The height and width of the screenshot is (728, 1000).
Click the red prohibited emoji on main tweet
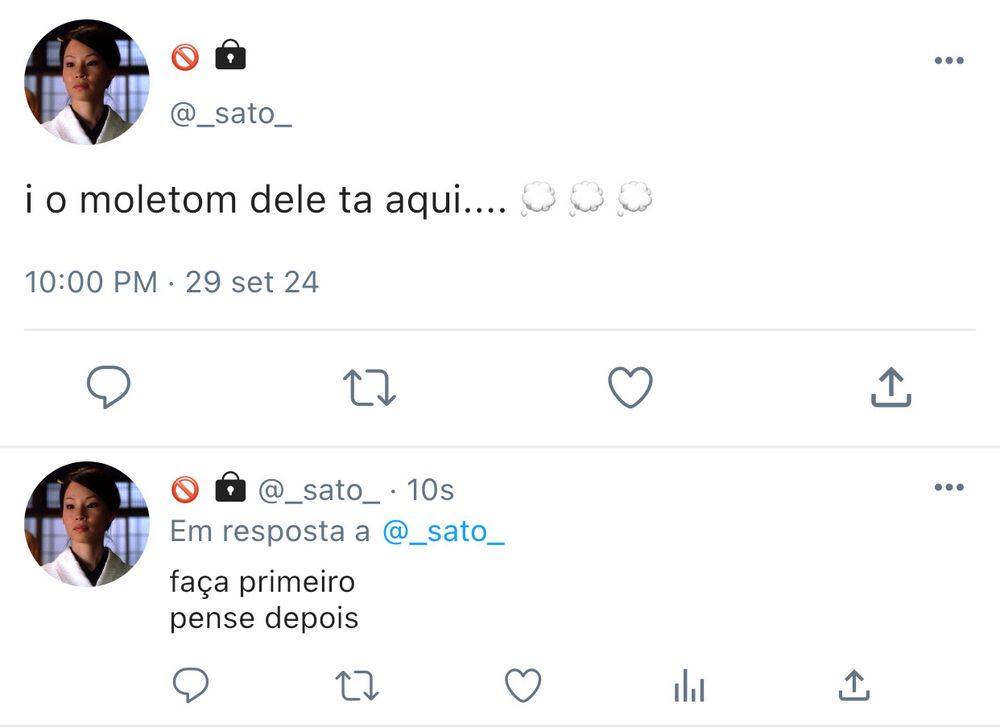coord(185,58)
